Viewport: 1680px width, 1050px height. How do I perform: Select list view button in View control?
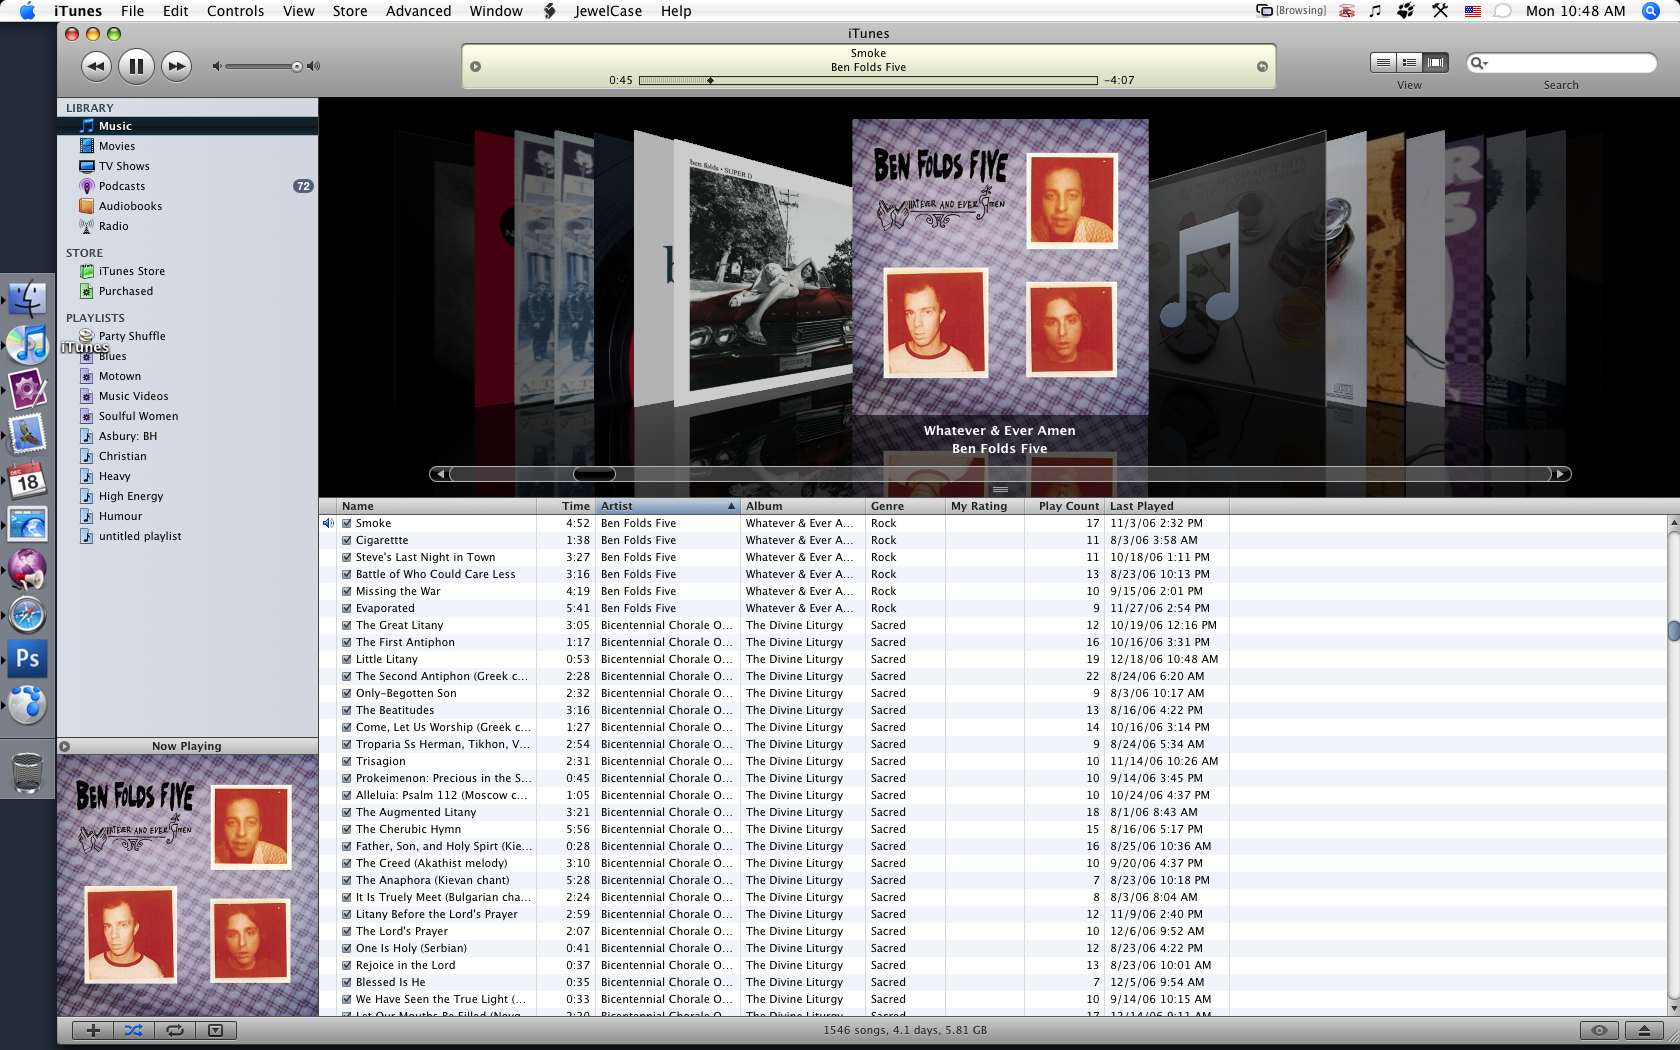[1383, 63]
